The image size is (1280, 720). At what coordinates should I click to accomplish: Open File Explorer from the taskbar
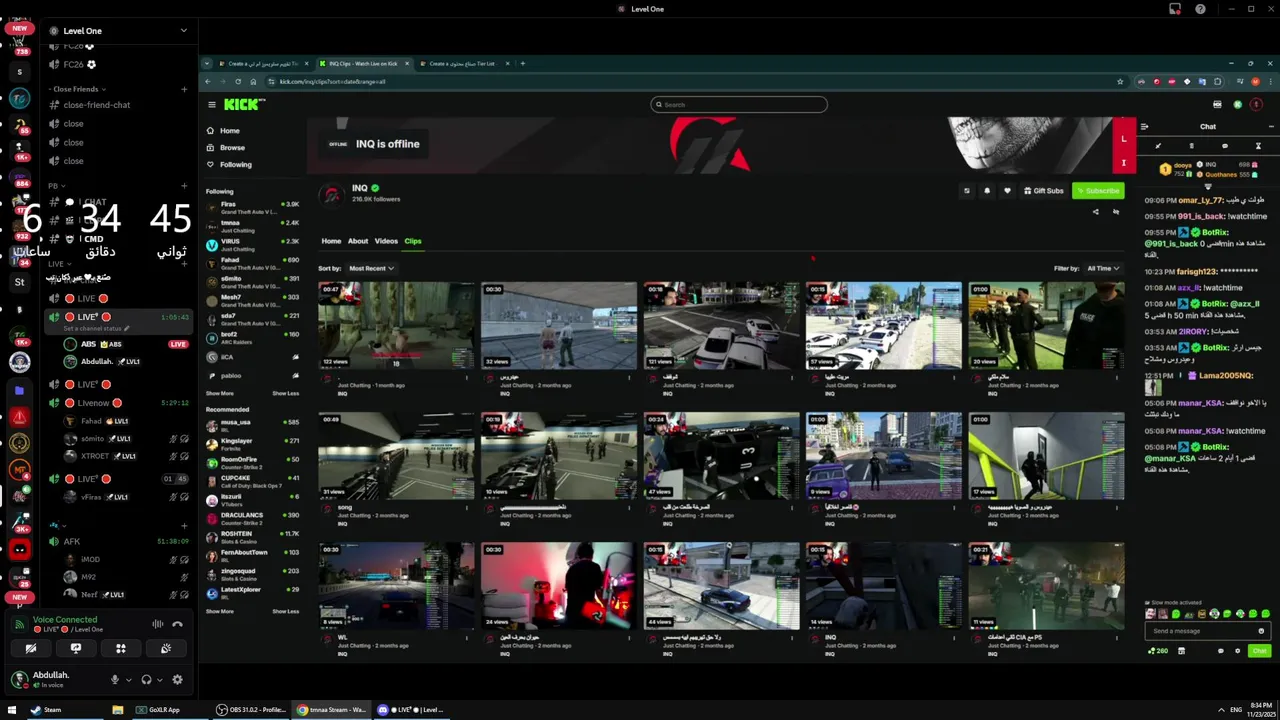click(x=117, y=710)
